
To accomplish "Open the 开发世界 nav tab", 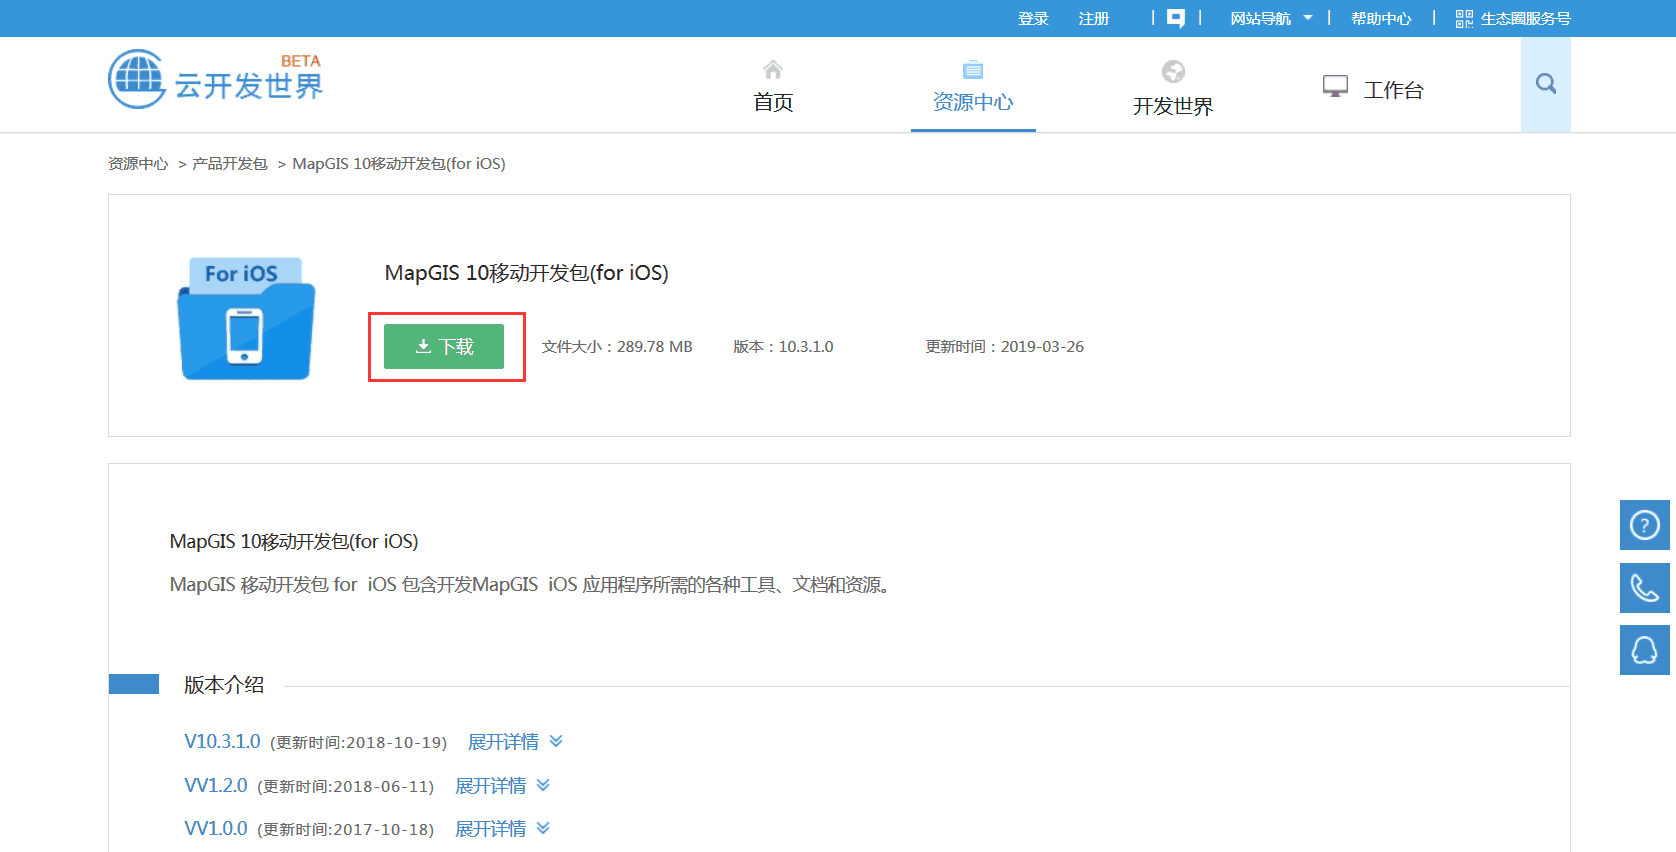I will click(x=1173, y=106).
